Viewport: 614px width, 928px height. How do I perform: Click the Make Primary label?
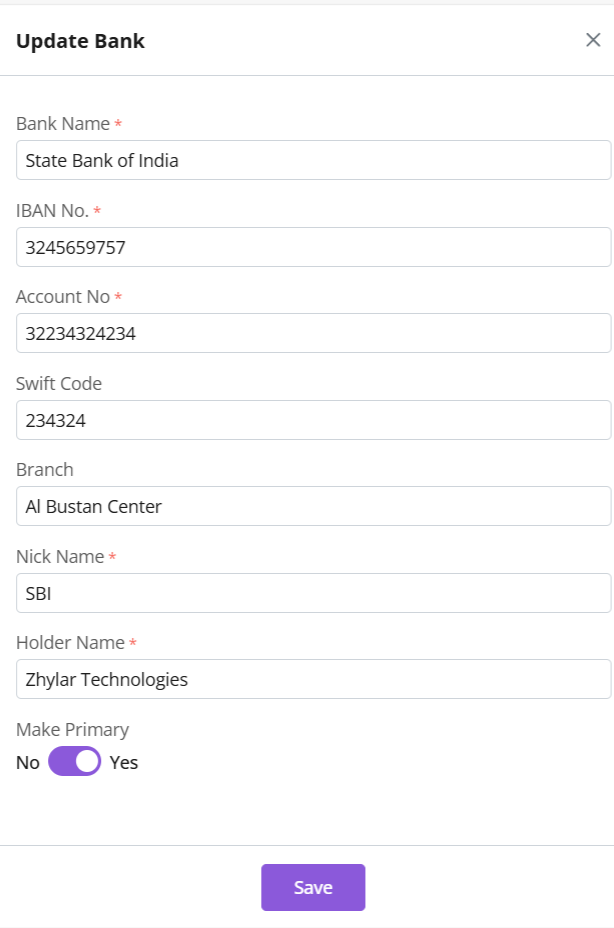point(72,729)
